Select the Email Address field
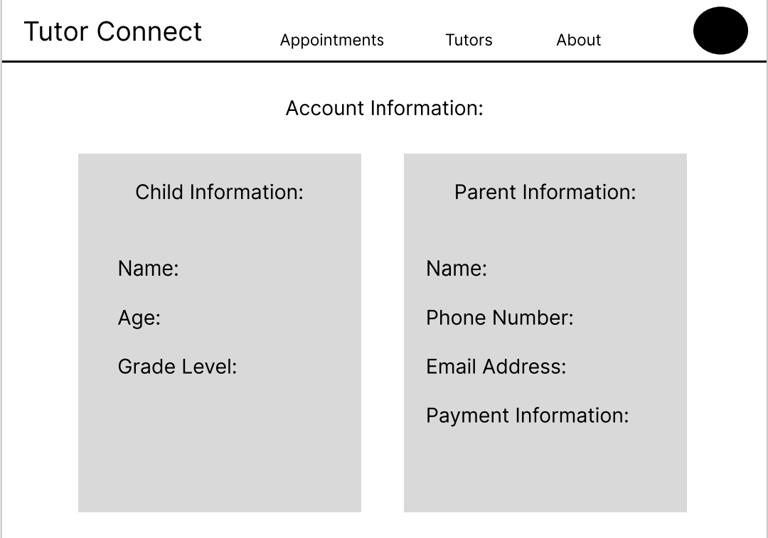Screen dimensions: 768x538 click(495, 367)
